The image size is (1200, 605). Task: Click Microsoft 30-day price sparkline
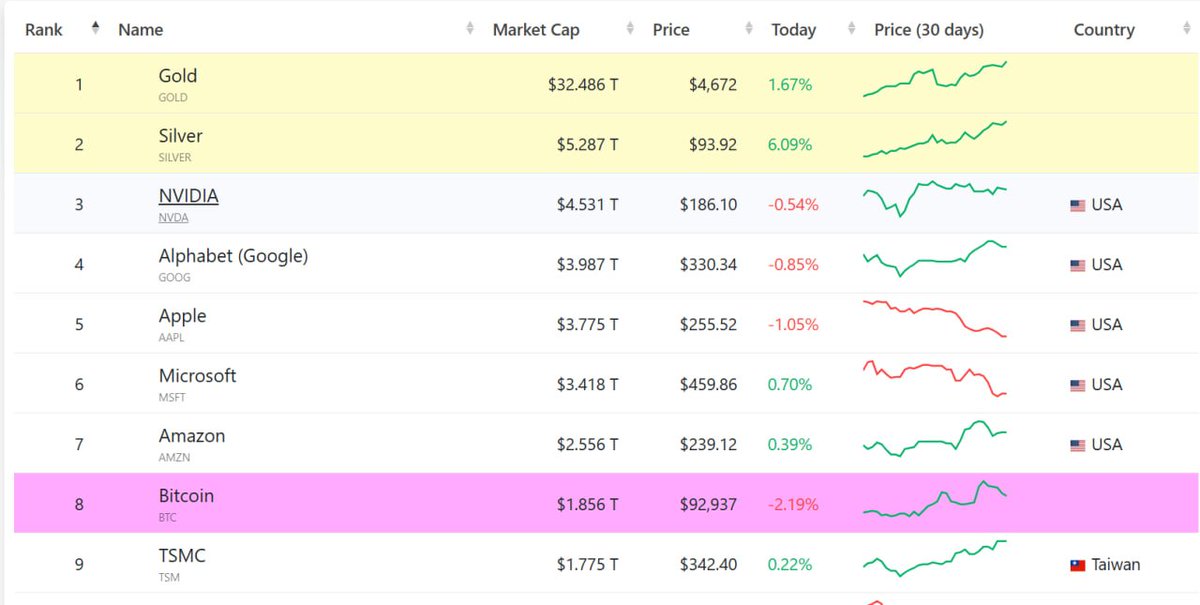[935, 378]
